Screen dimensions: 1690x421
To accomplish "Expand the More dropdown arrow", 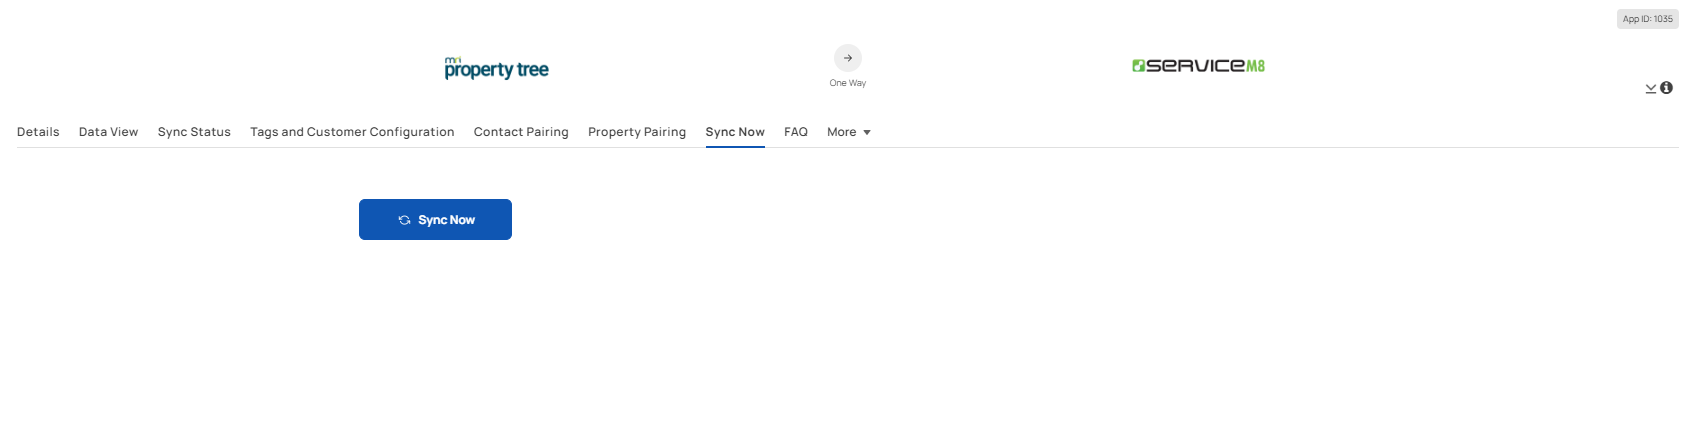I will 867,133.
